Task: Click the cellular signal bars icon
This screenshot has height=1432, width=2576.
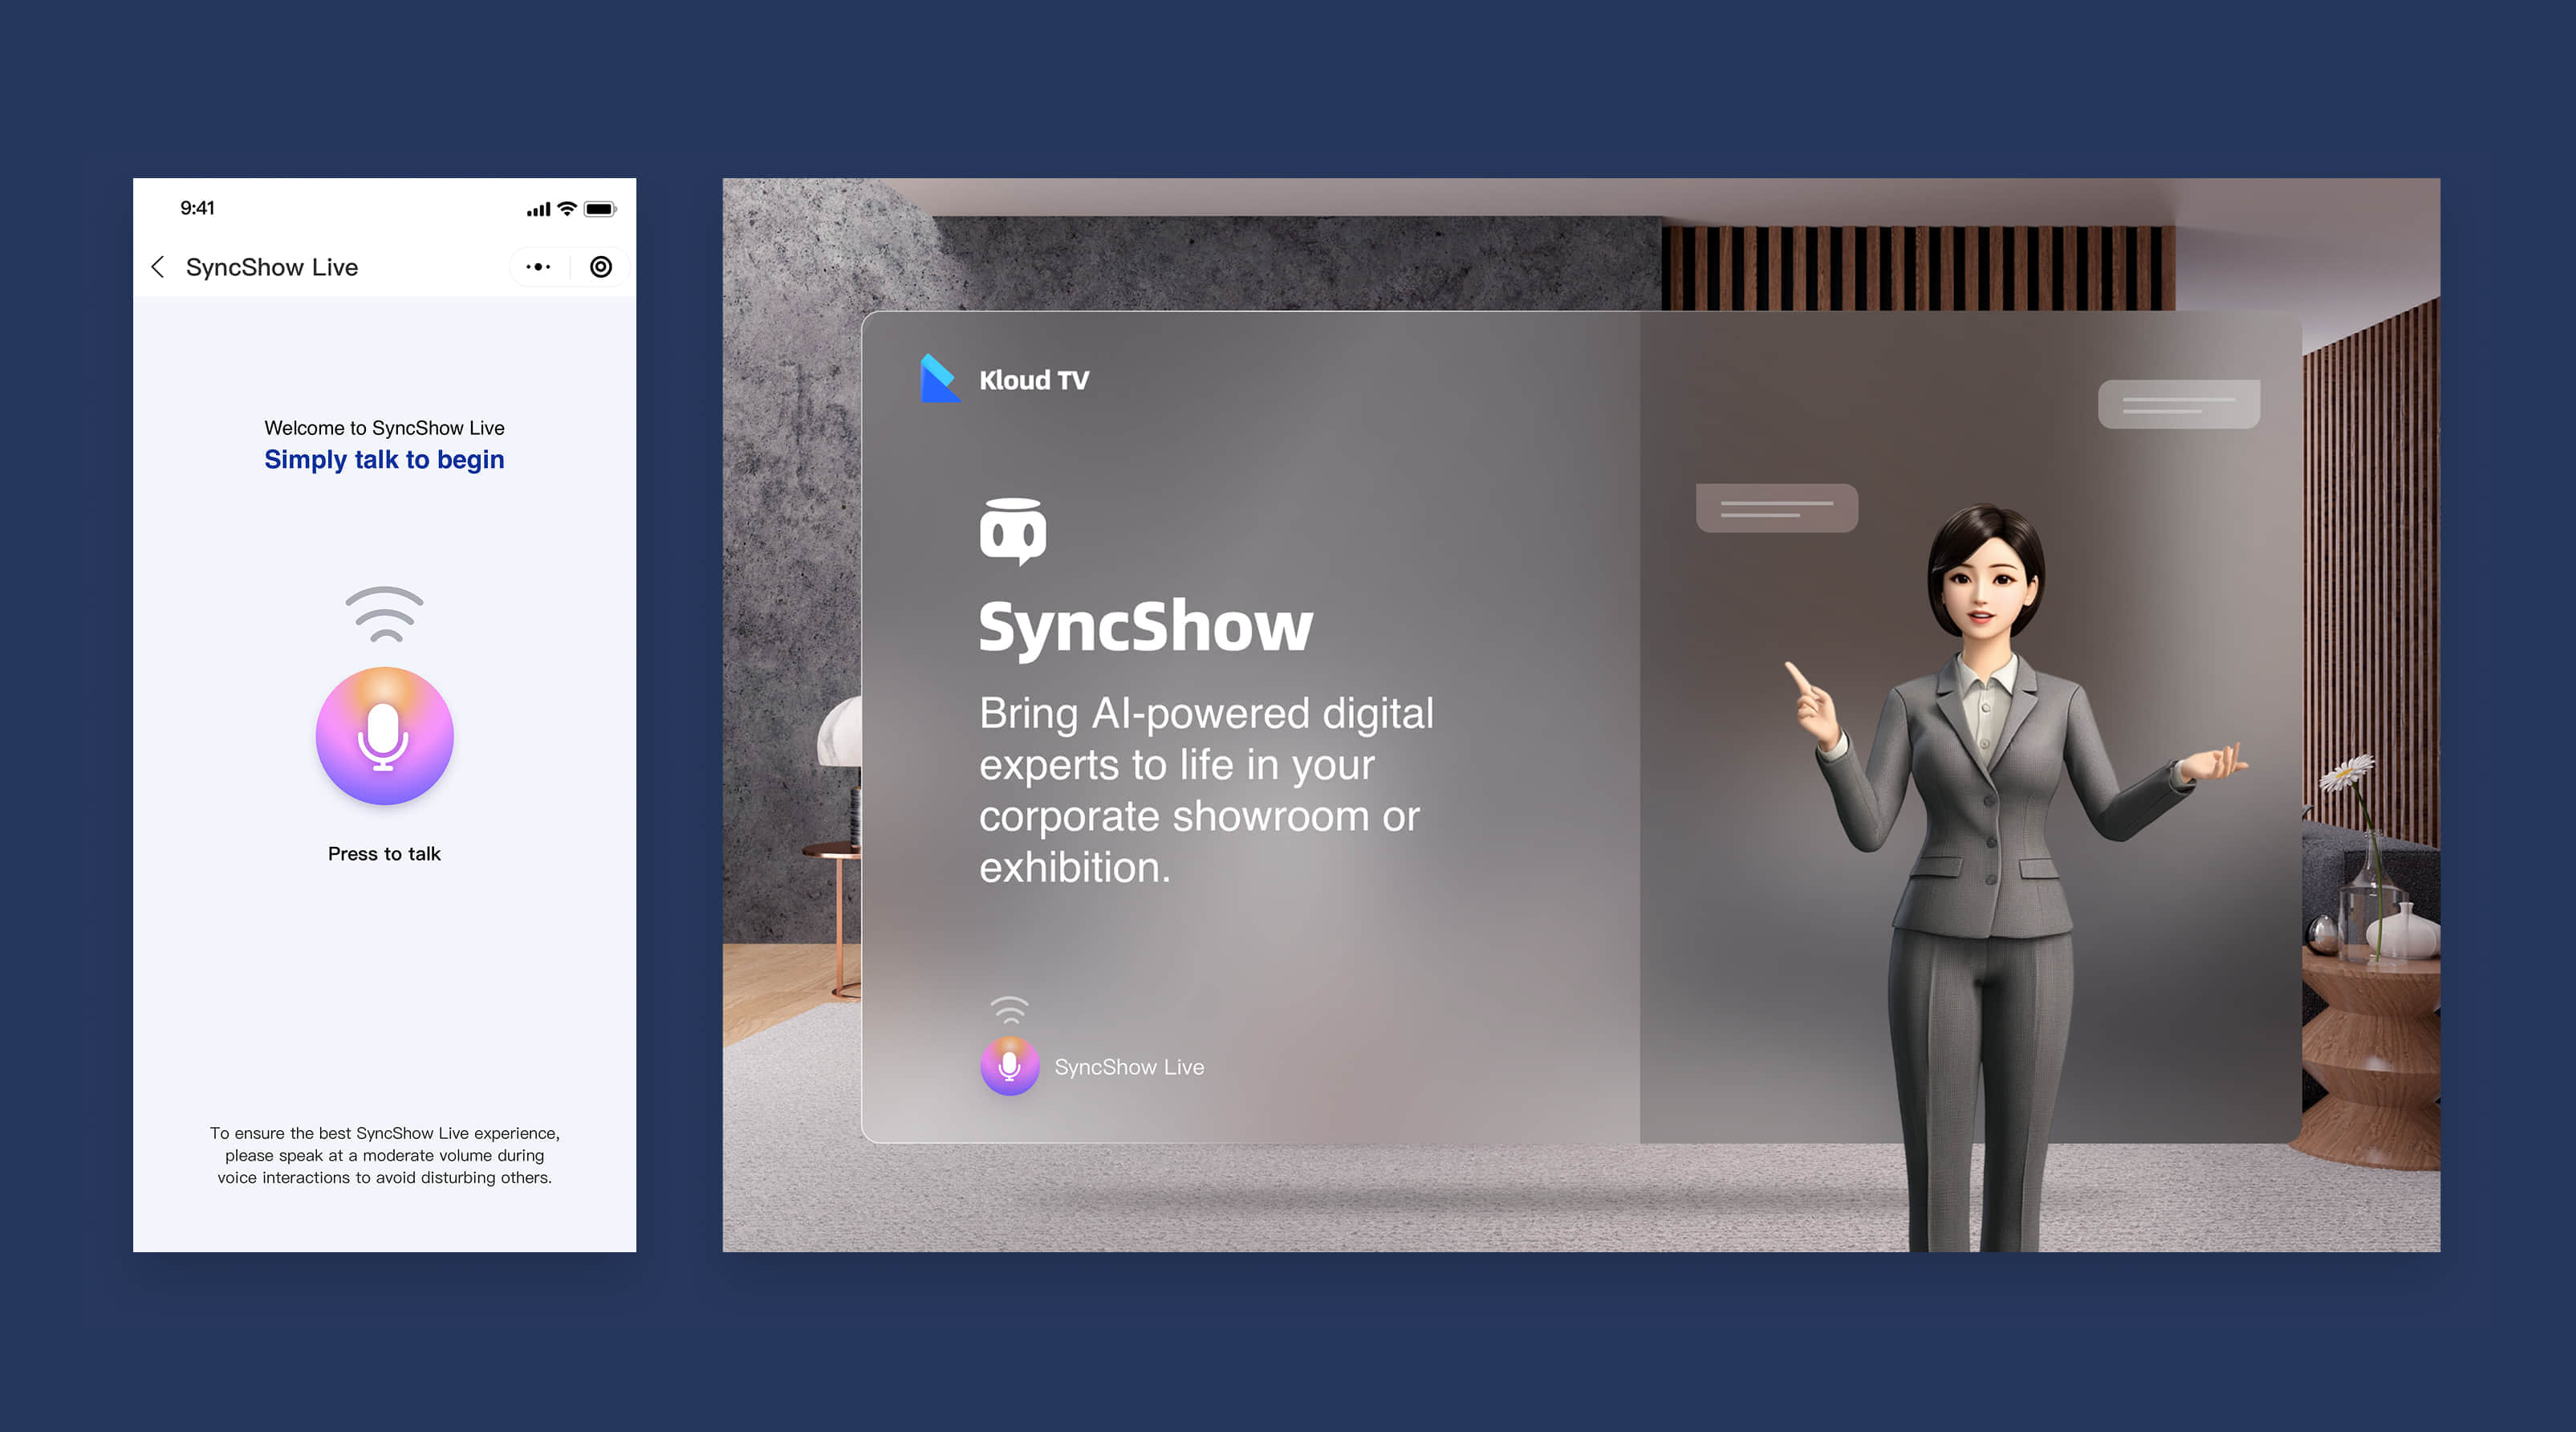Action: point(538,209)
